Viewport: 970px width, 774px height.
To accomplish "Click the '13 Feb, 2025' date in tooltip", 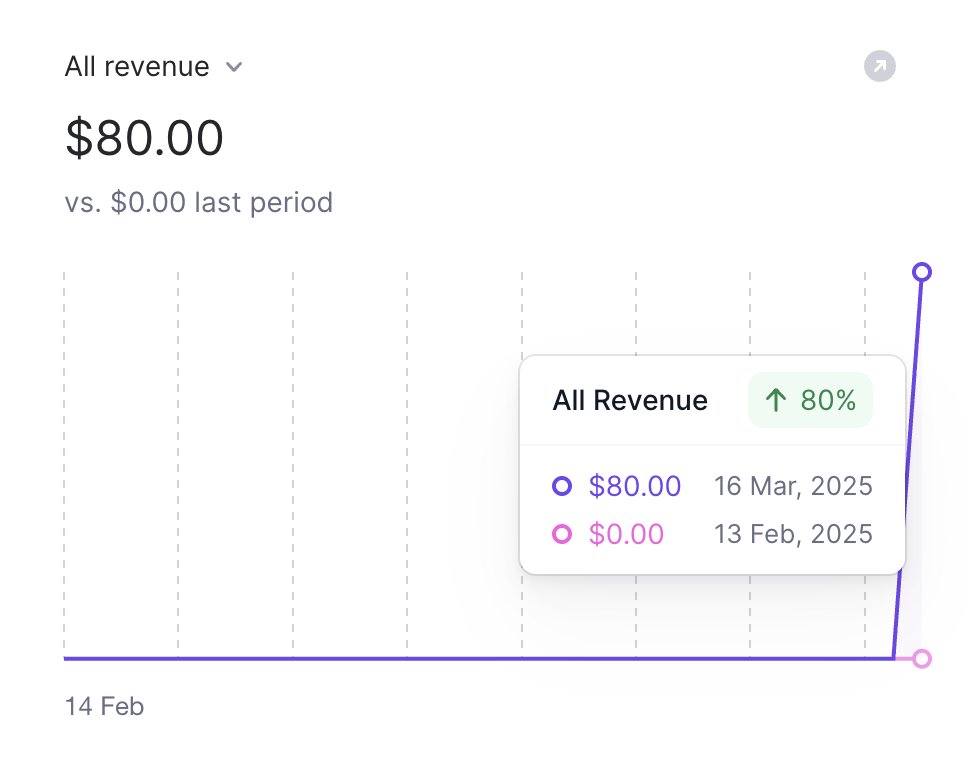I will pyautogui.click(x=793, y=534).
